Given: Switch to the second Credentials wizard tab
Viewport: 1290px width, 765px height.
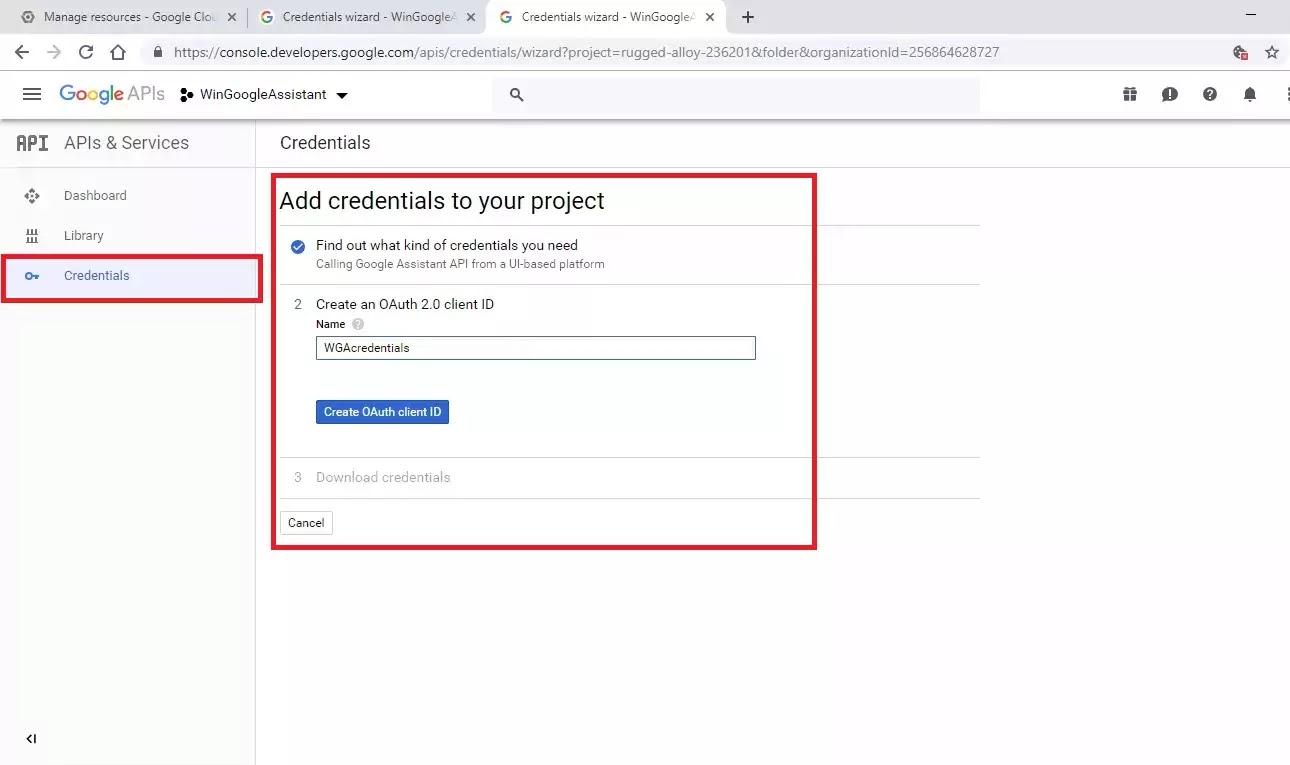Looking at the screenshot, I should point(366,17).
